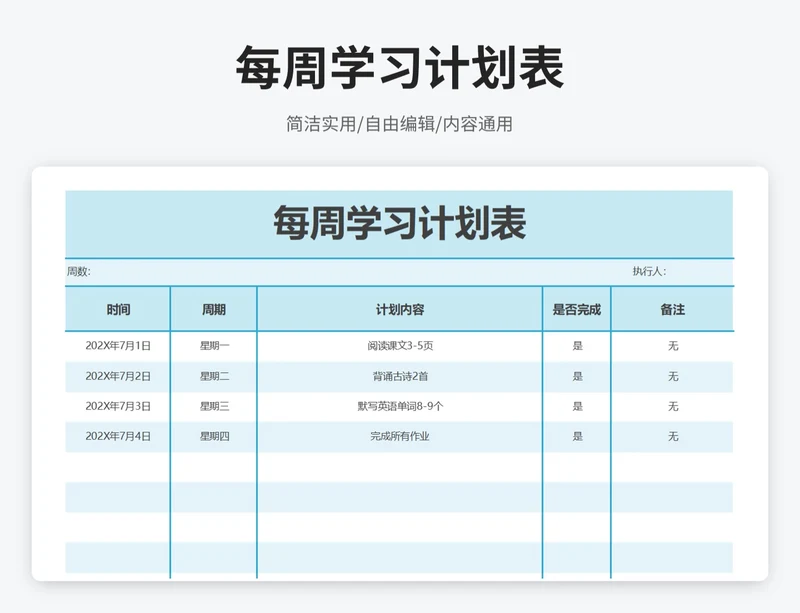Screen dimensions: 800x613
Task: Click the plan cell 背诵古诗2首
Action: (400, 377)
